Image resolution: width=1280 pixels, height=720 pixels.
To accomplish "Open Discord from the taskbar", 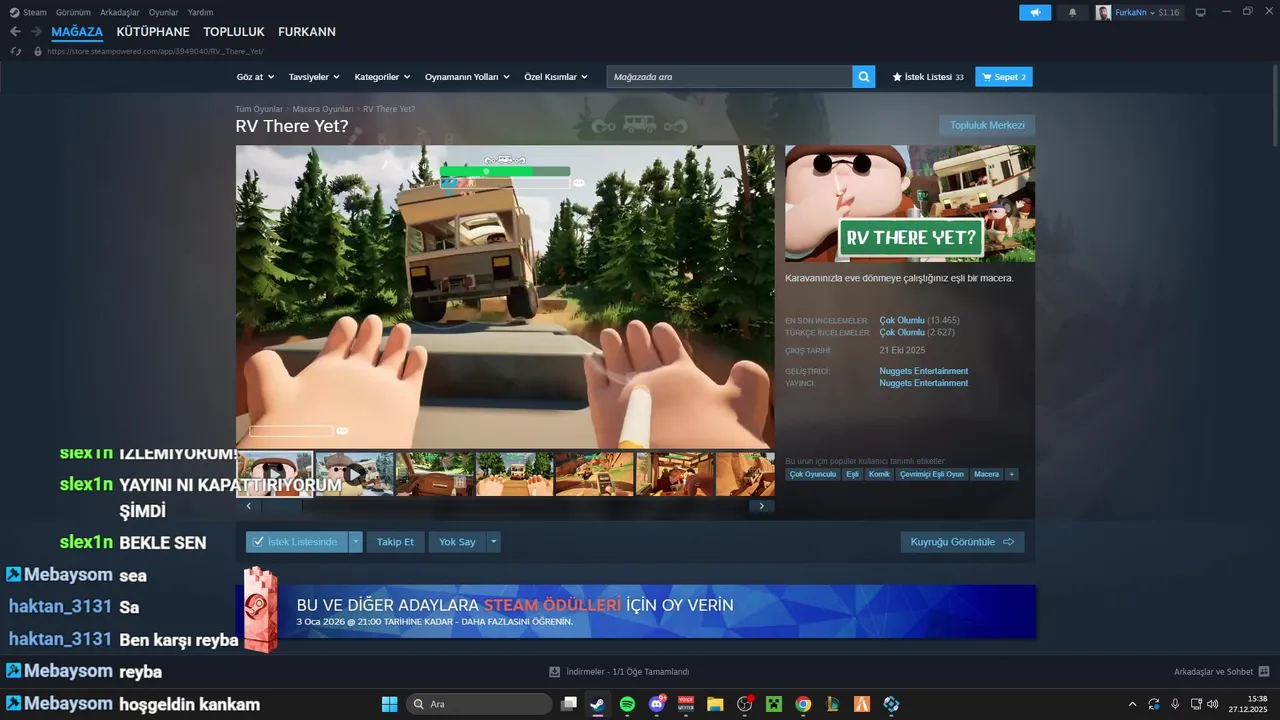I will pos(657,704).
